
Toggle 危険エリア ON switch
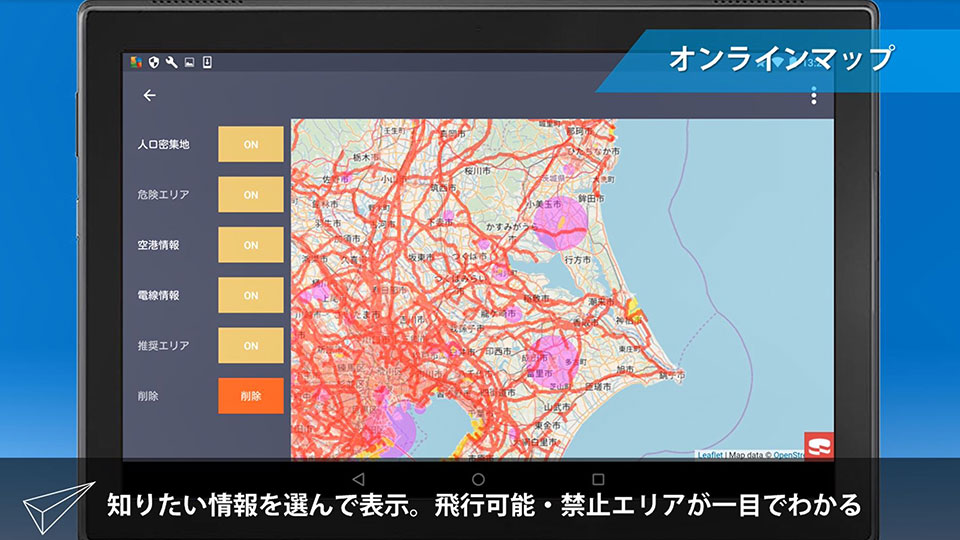pyautogui.click(x=251, y=195)
